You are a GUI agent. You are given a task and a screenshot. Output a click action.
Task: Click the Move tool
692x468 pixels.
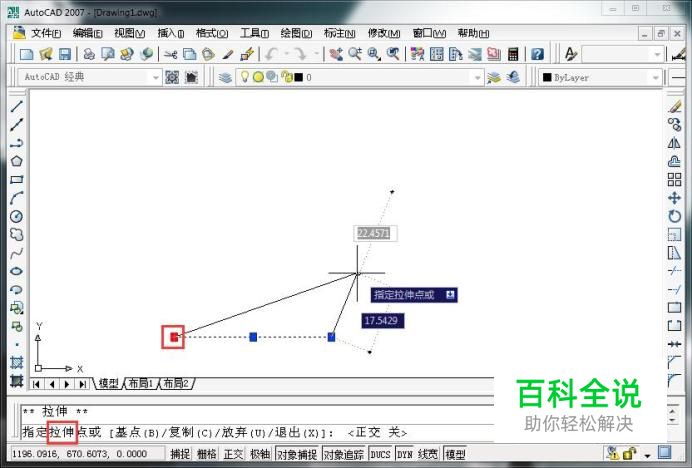pyautogui.click(x=674, y=198)
